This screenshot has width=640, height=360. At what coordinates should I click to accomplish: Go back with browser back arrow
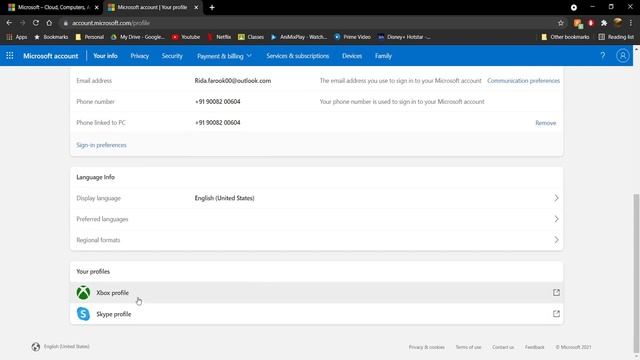coord(9,23)
